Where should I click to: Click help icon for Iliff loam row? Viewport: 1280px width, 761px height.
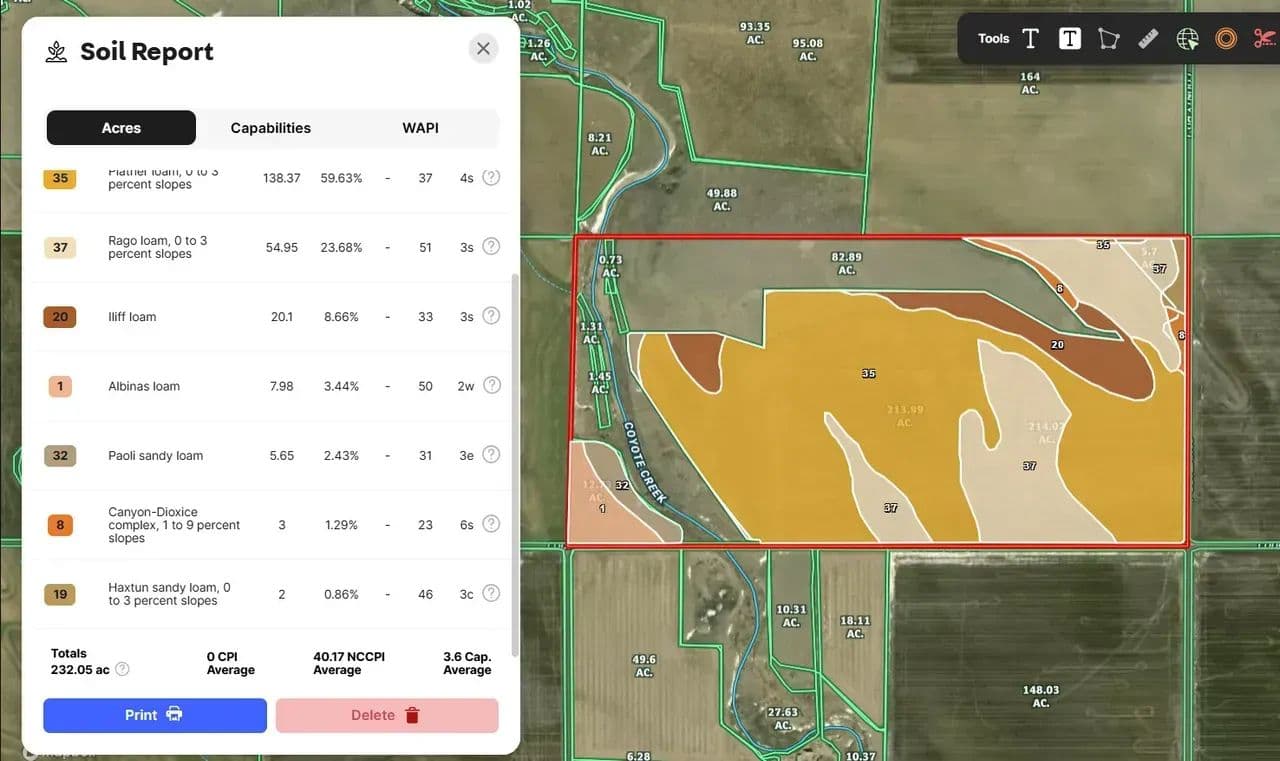pyautogui.click(x=491, y=316)
